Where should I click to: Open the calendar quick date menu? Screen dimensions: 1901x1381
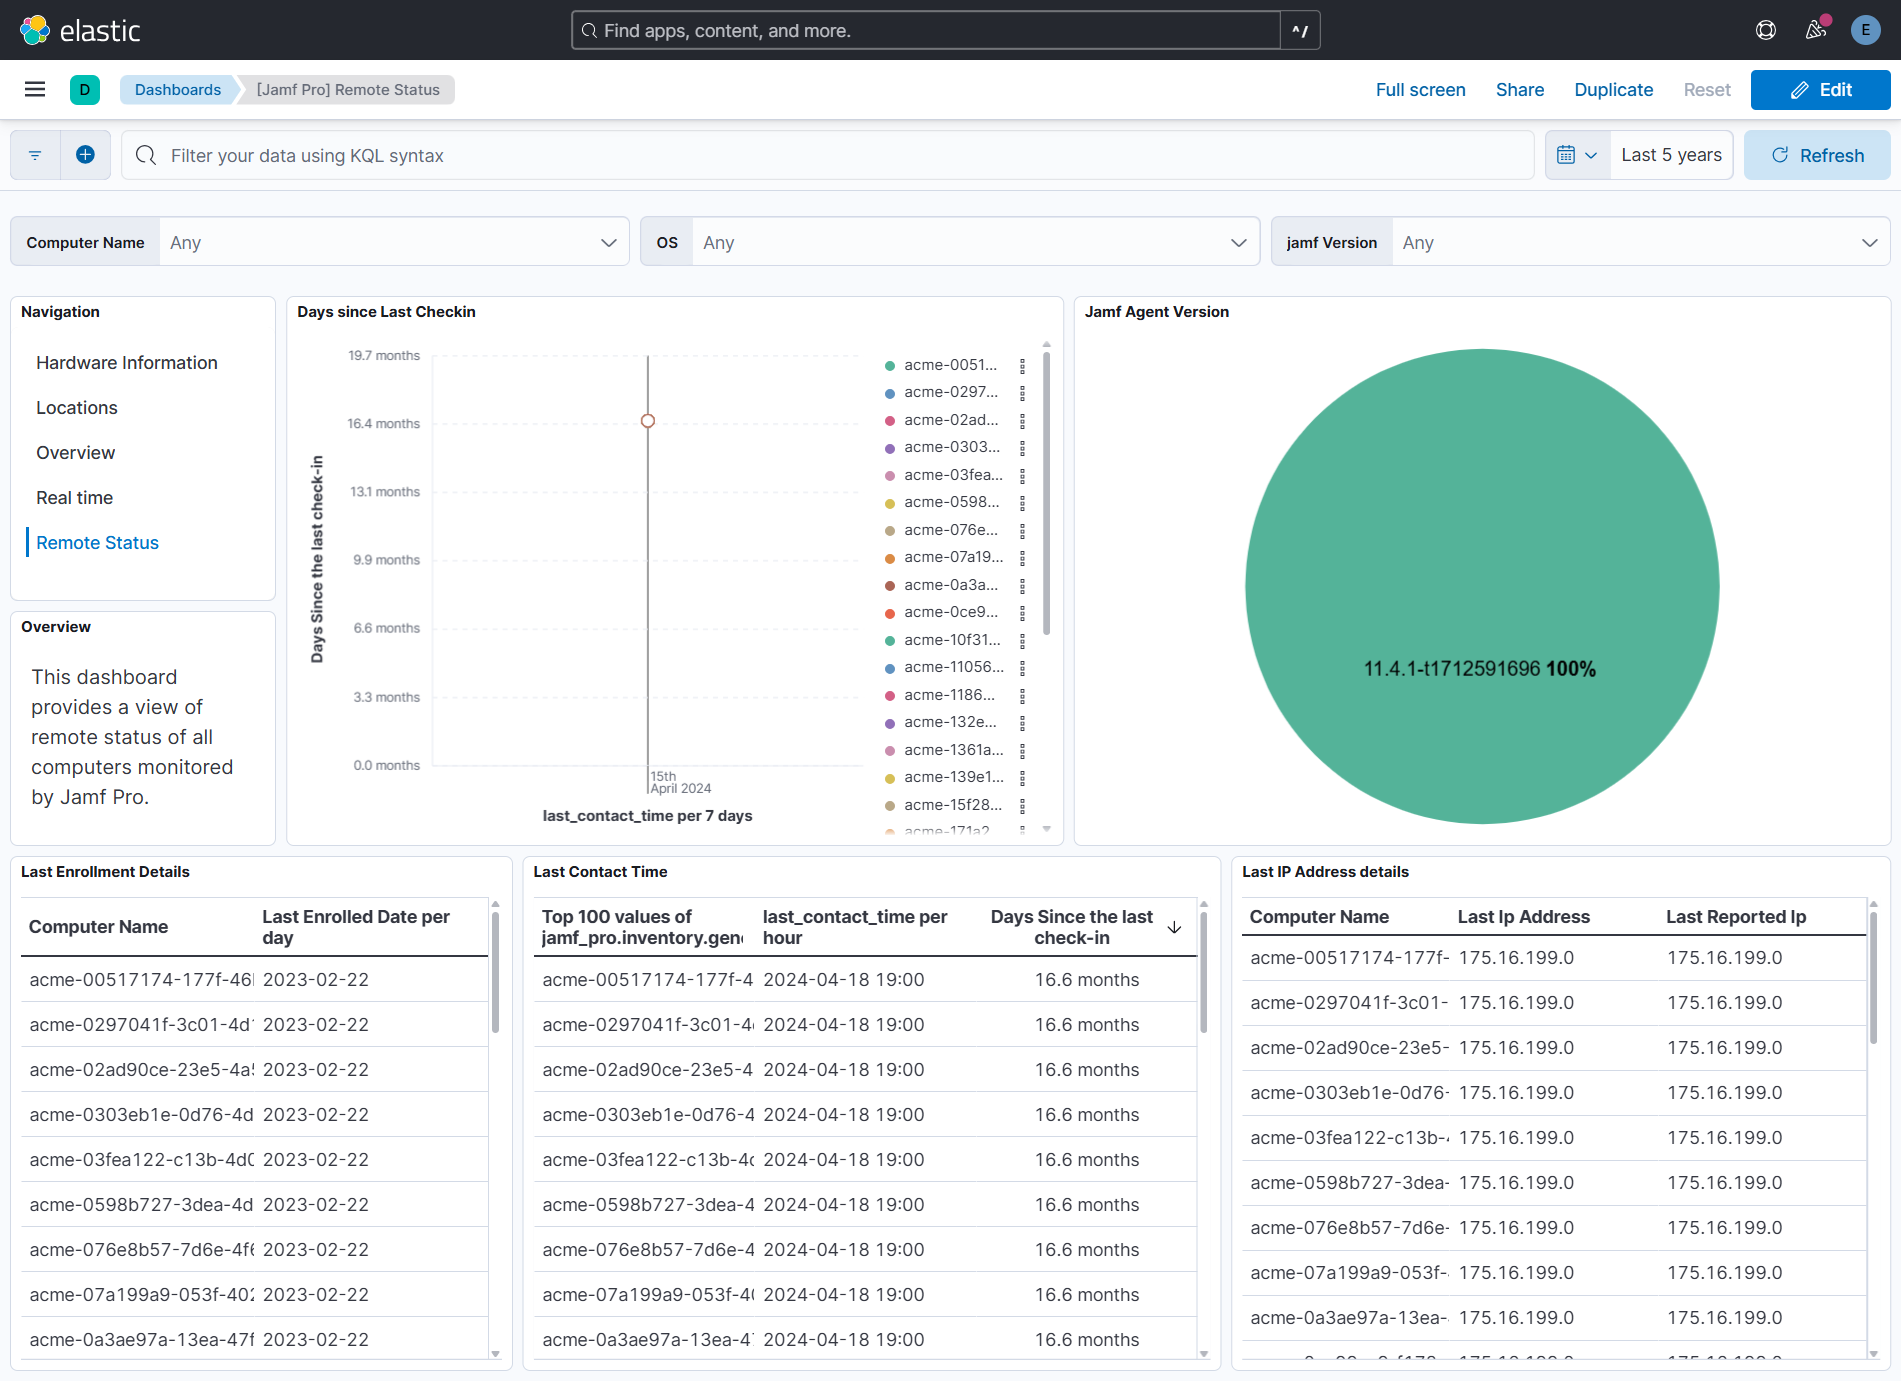[x=1576, y=155]
